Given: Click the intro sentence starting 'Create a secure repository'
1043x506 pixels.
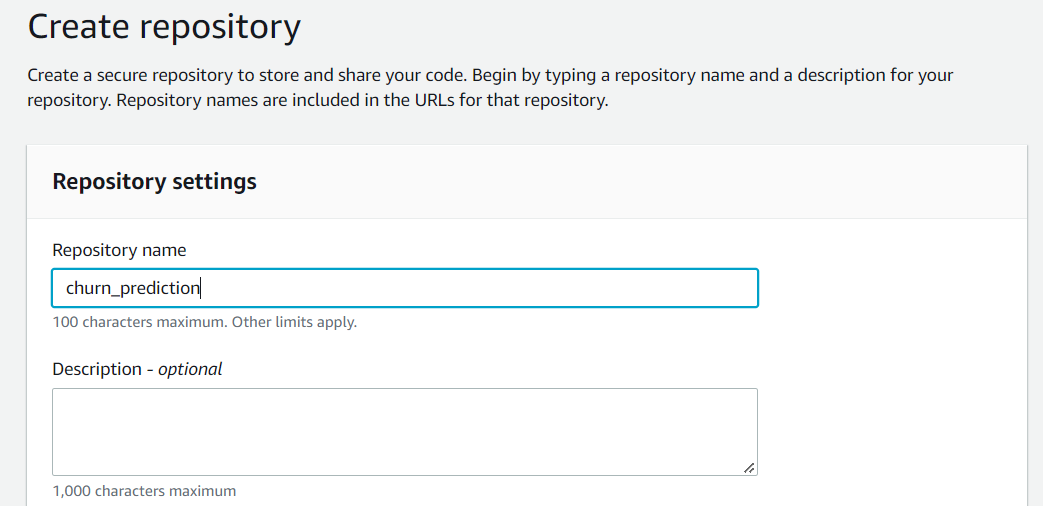Looking at the screenshot, I should point(249,75).
